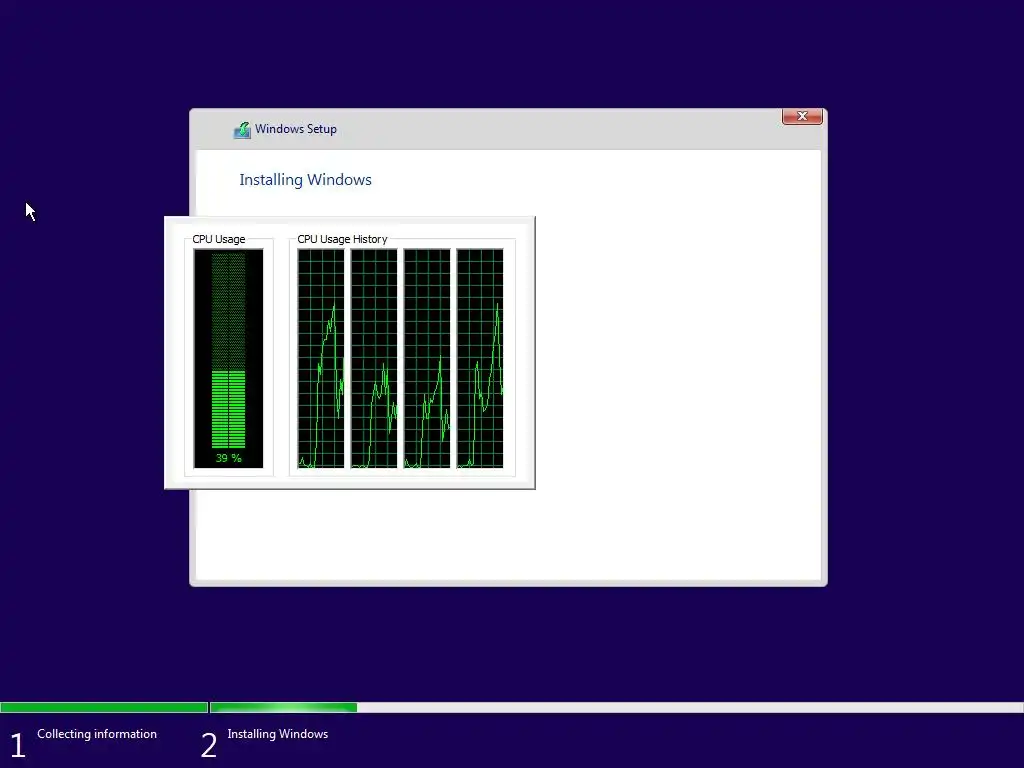Click the Windows Setup title icon
The image size is (1024, 768).
(242, 130)
